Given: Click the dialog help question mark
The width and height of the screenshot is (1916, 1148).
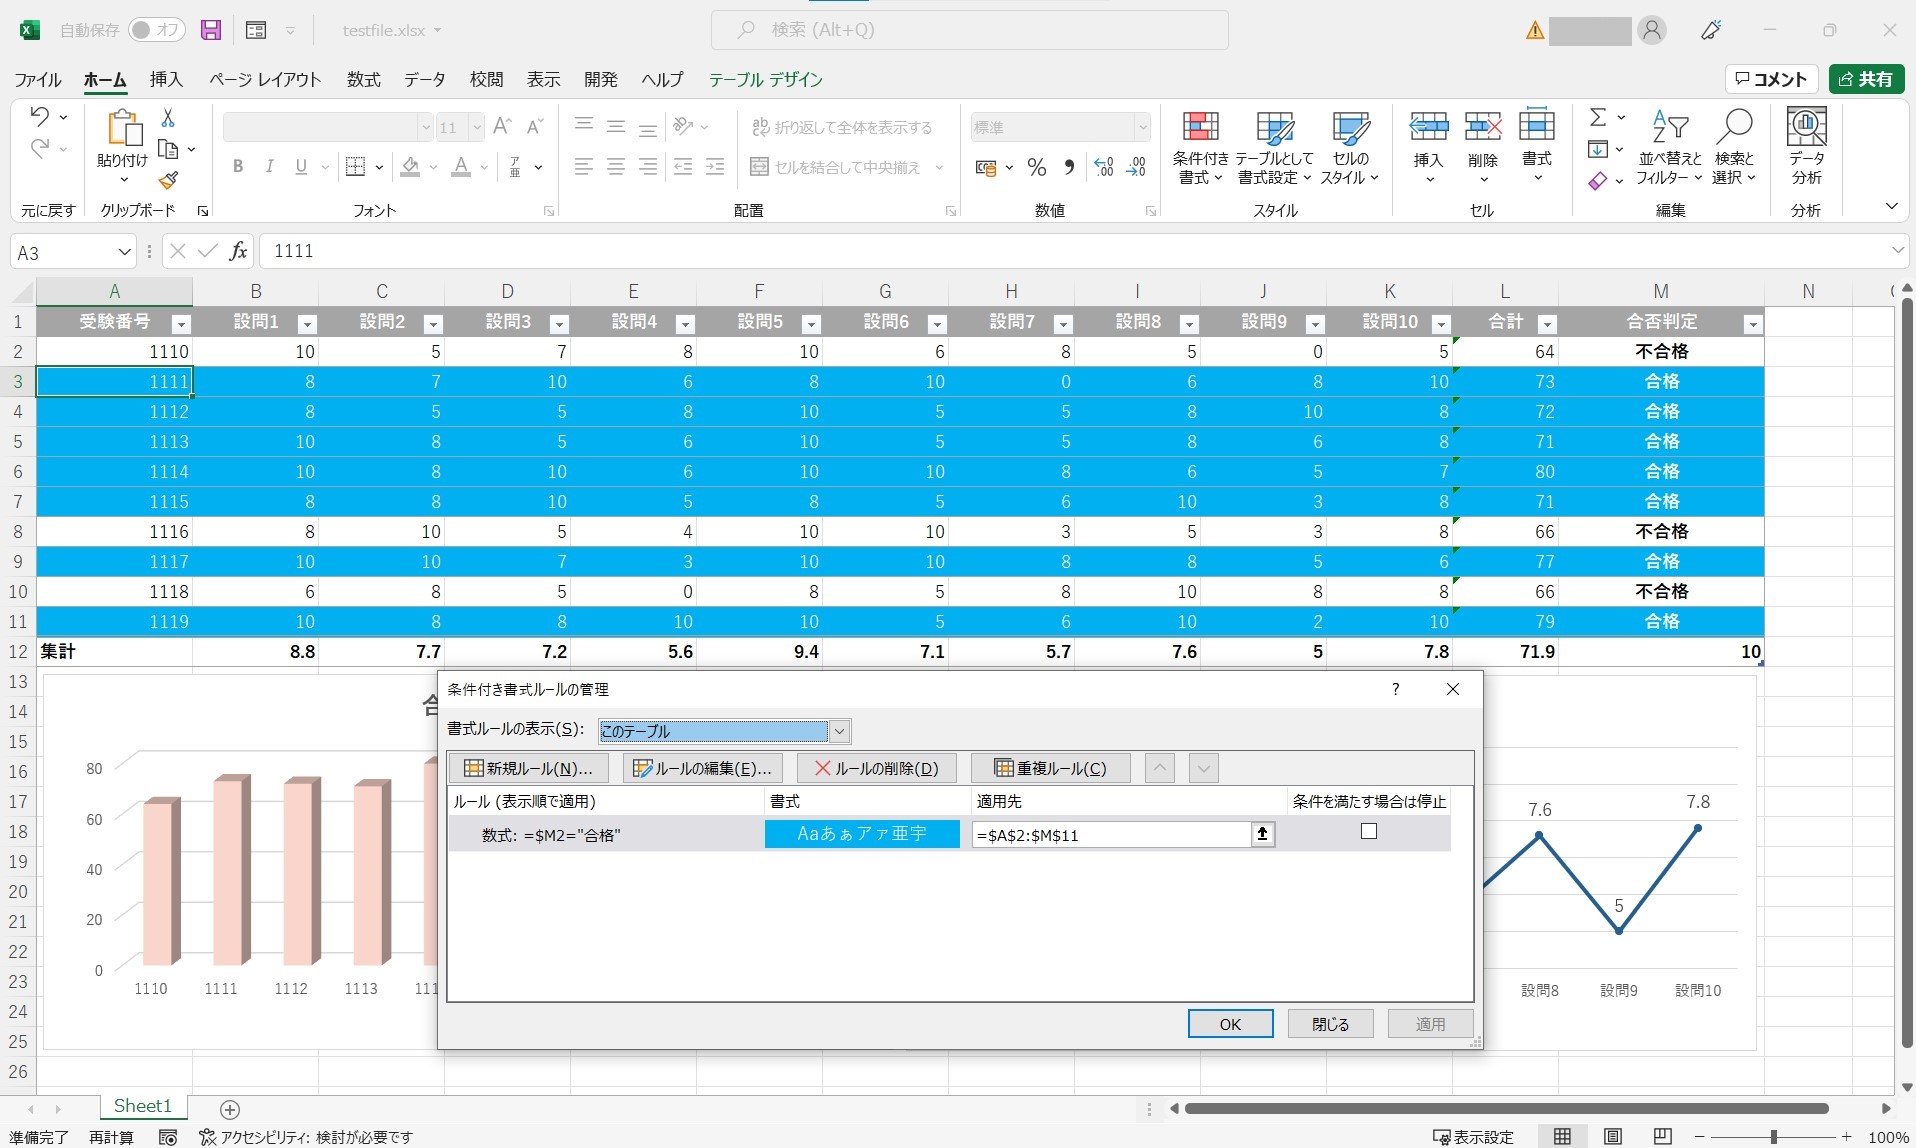Looking at the screenshot, I should pyautogui.click(x=1395, y=689).
